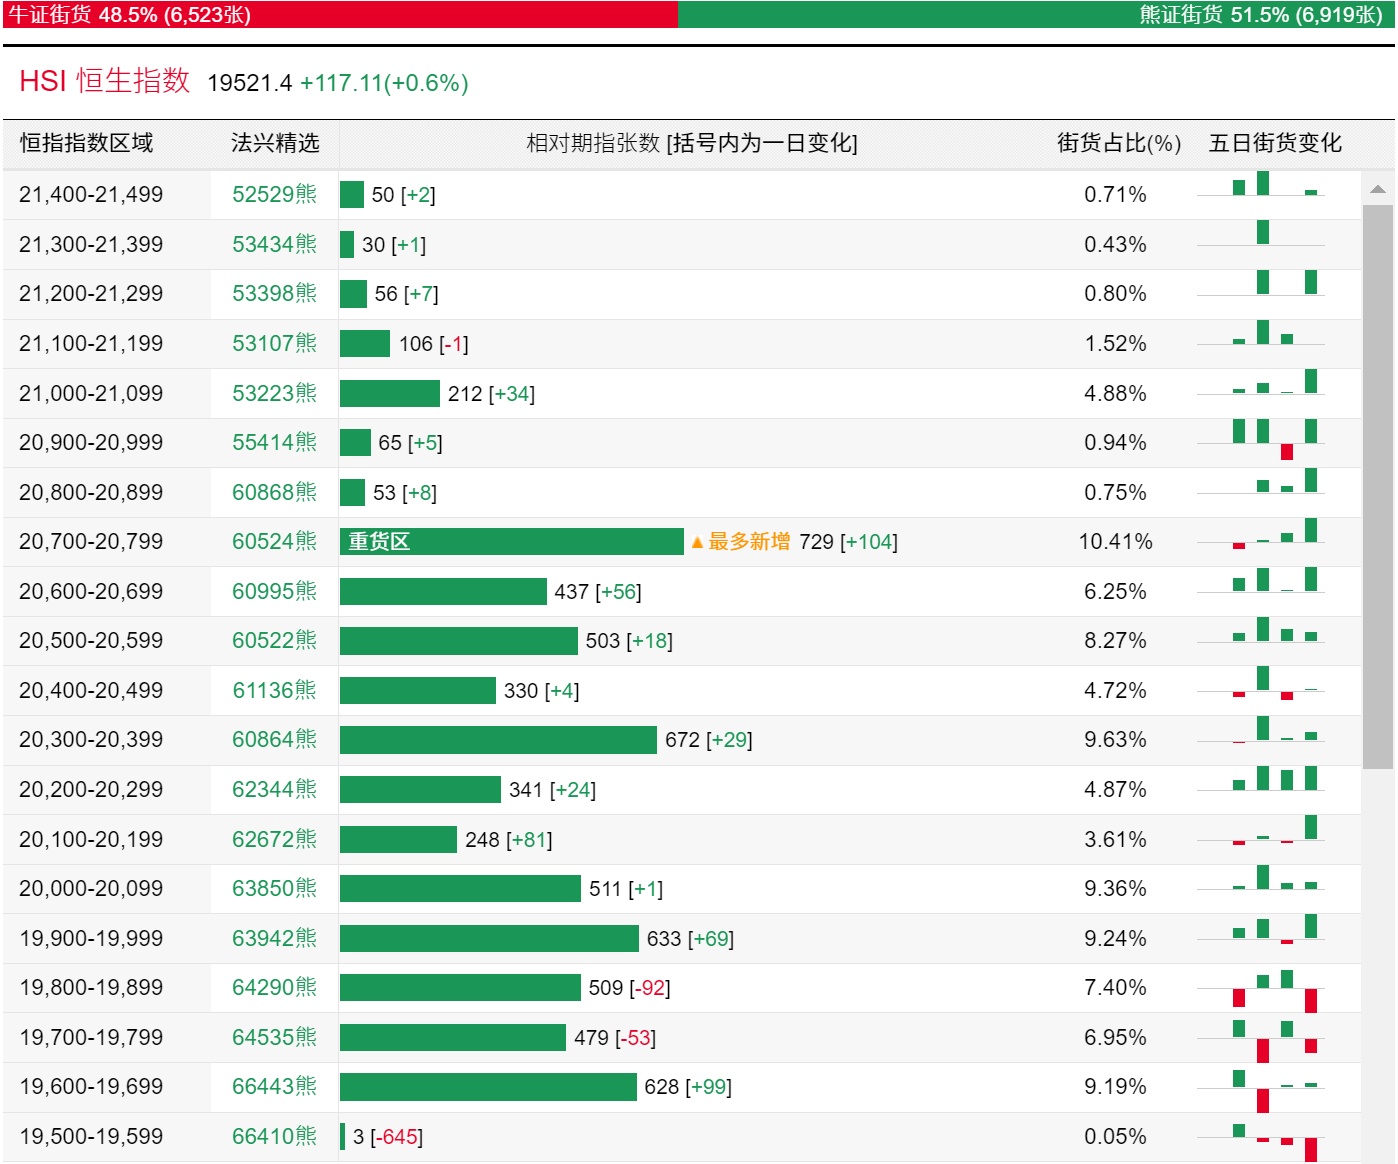The height and width of the screenshot is (1164, 1398).
Task: Click the HSI 恒生指数 title
Action: 105,81
